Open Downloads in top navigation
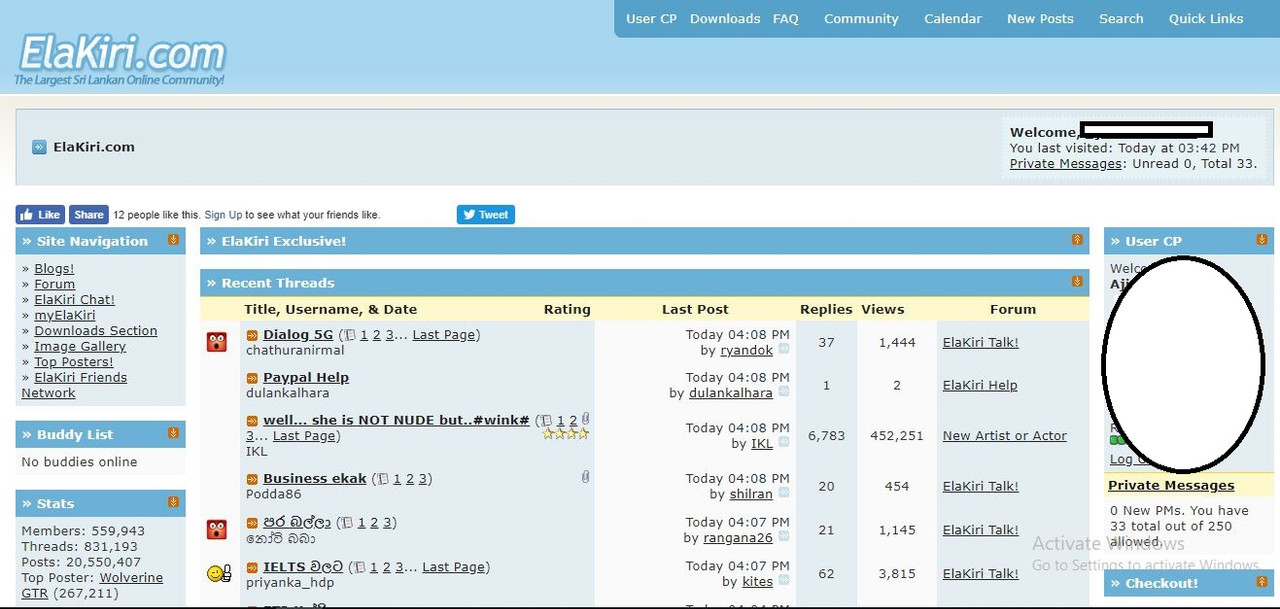 pos(725,19)
